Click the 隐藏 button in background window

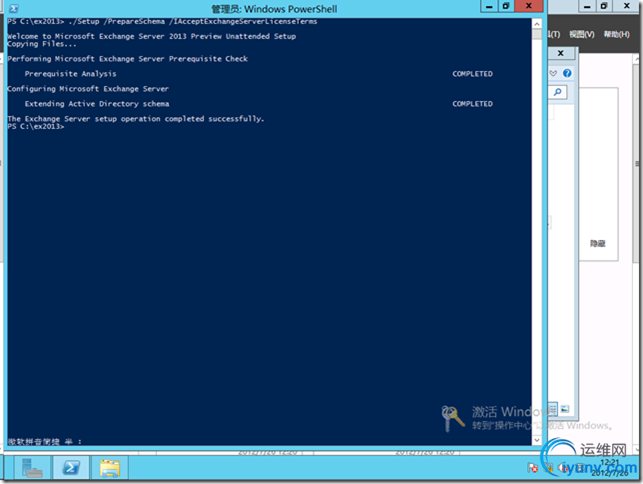[598, 243]
